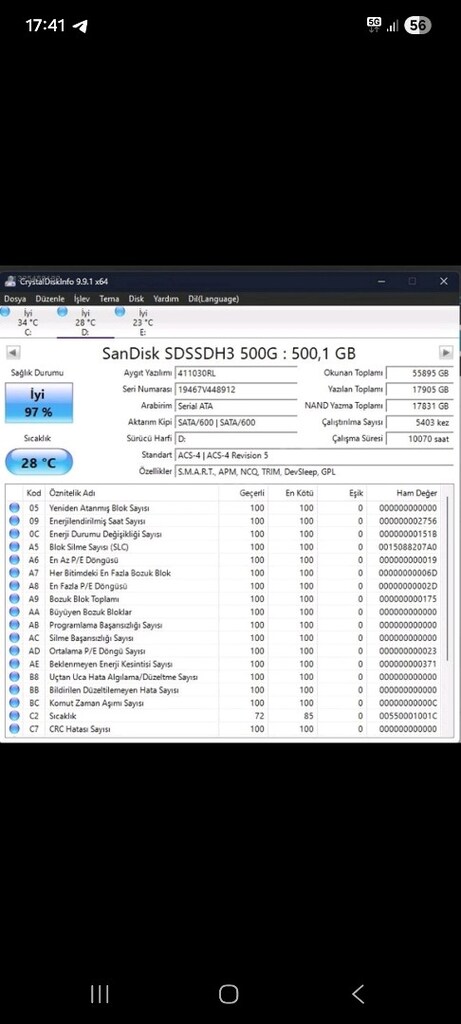The image size is (461, 1024).
Task: Open the Dosya menu
Action: [x=15, y=299]
